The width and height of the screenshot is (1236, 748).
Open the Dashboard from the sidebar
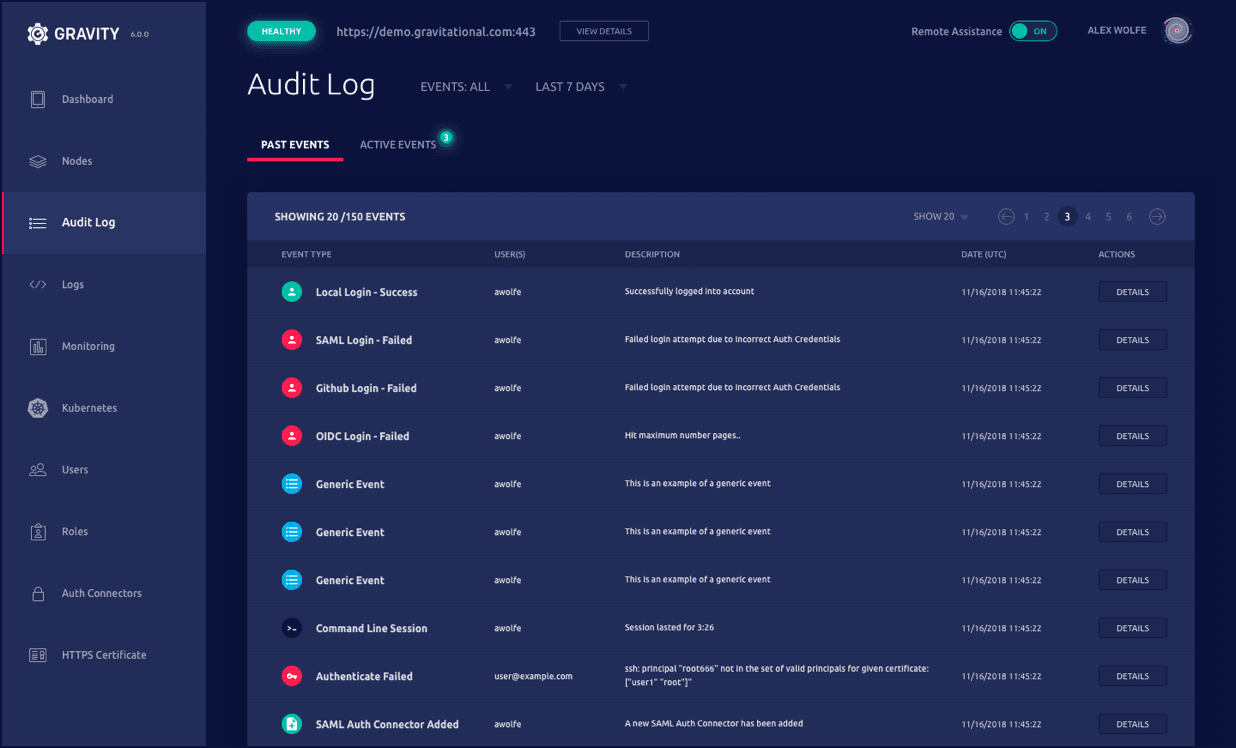coord(87,99)
